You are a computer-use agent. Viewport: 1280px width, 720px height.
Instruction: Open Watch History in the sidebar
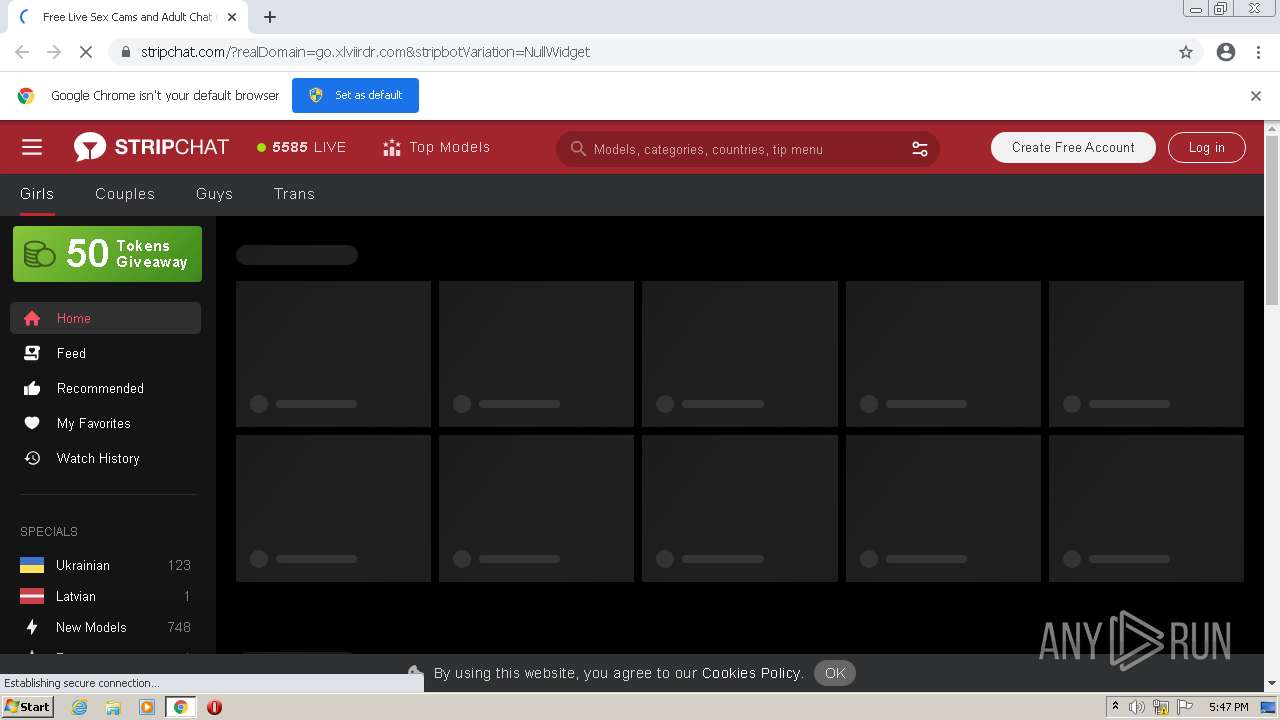[x=105, y=458]
